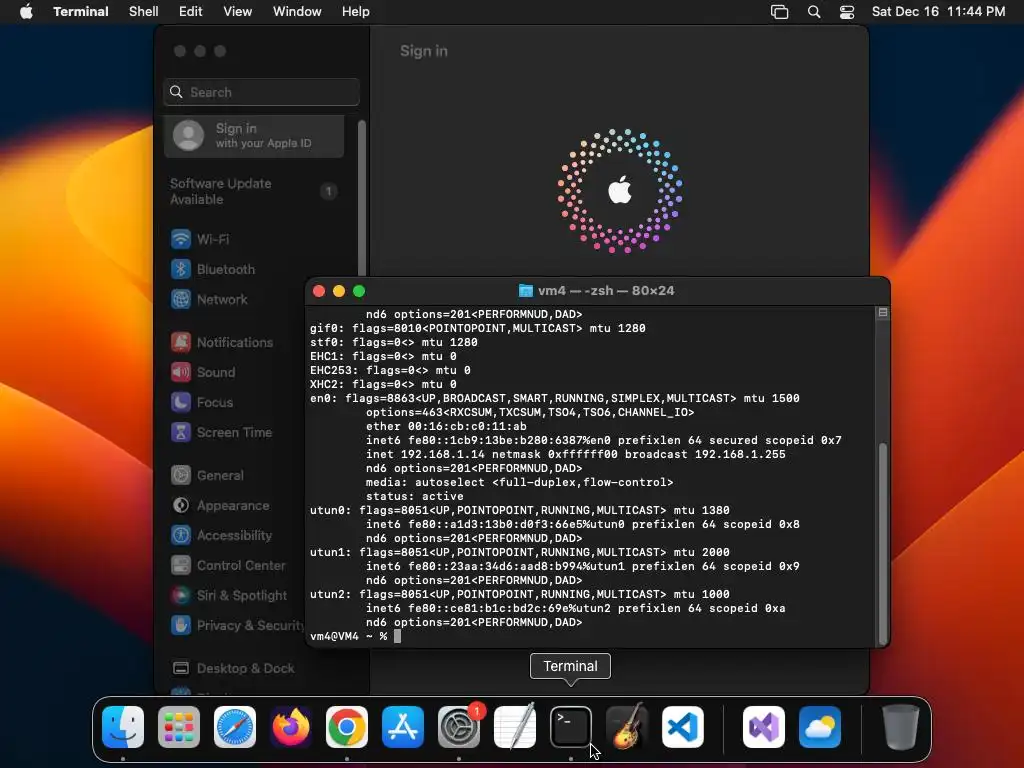Launch Firefox from the dock
Screen dimensions: 1024x768
tap(291, 727)
